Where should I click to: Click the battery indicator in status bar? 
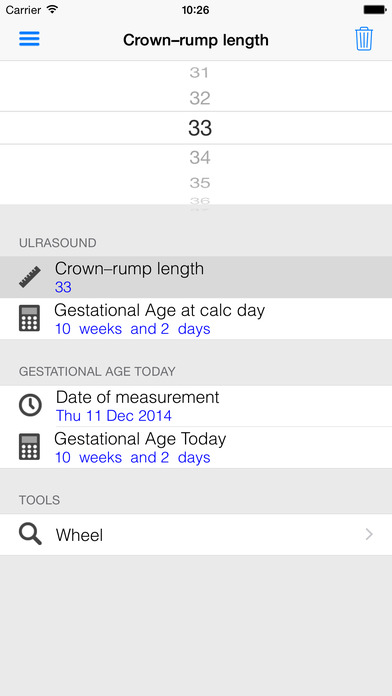[374, 9]
